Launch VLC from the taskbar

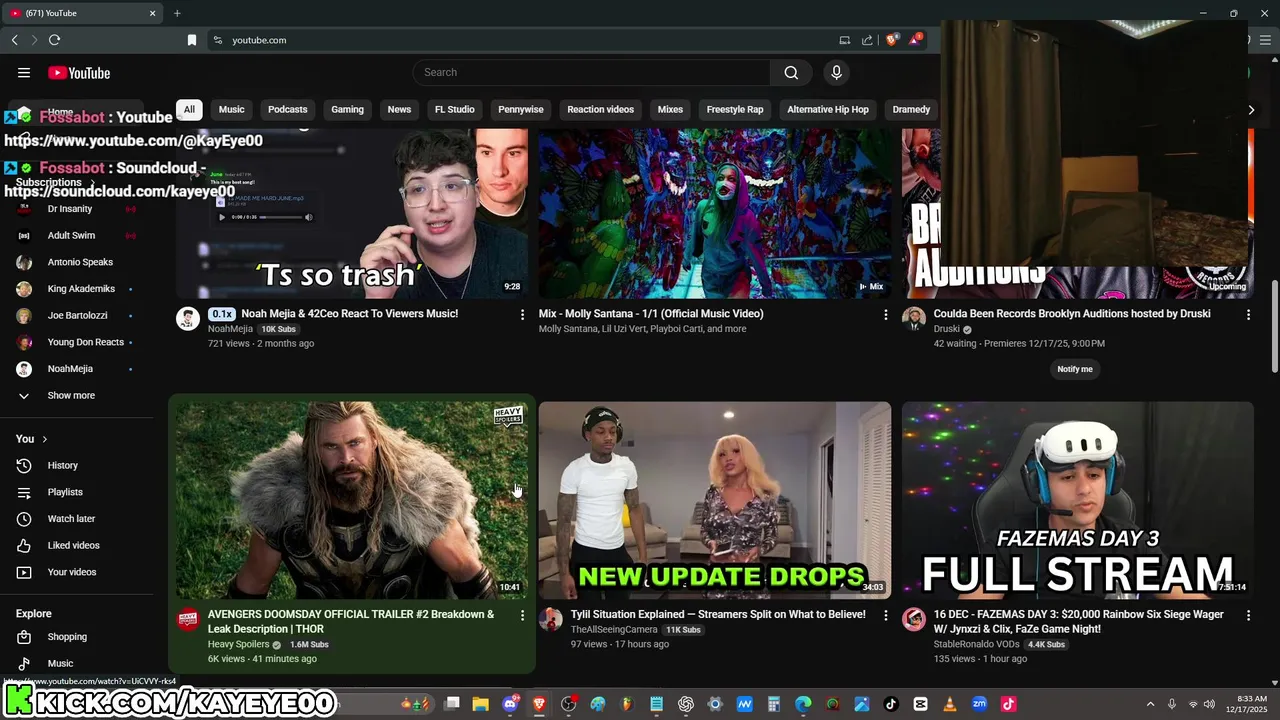tap(950, 704)
